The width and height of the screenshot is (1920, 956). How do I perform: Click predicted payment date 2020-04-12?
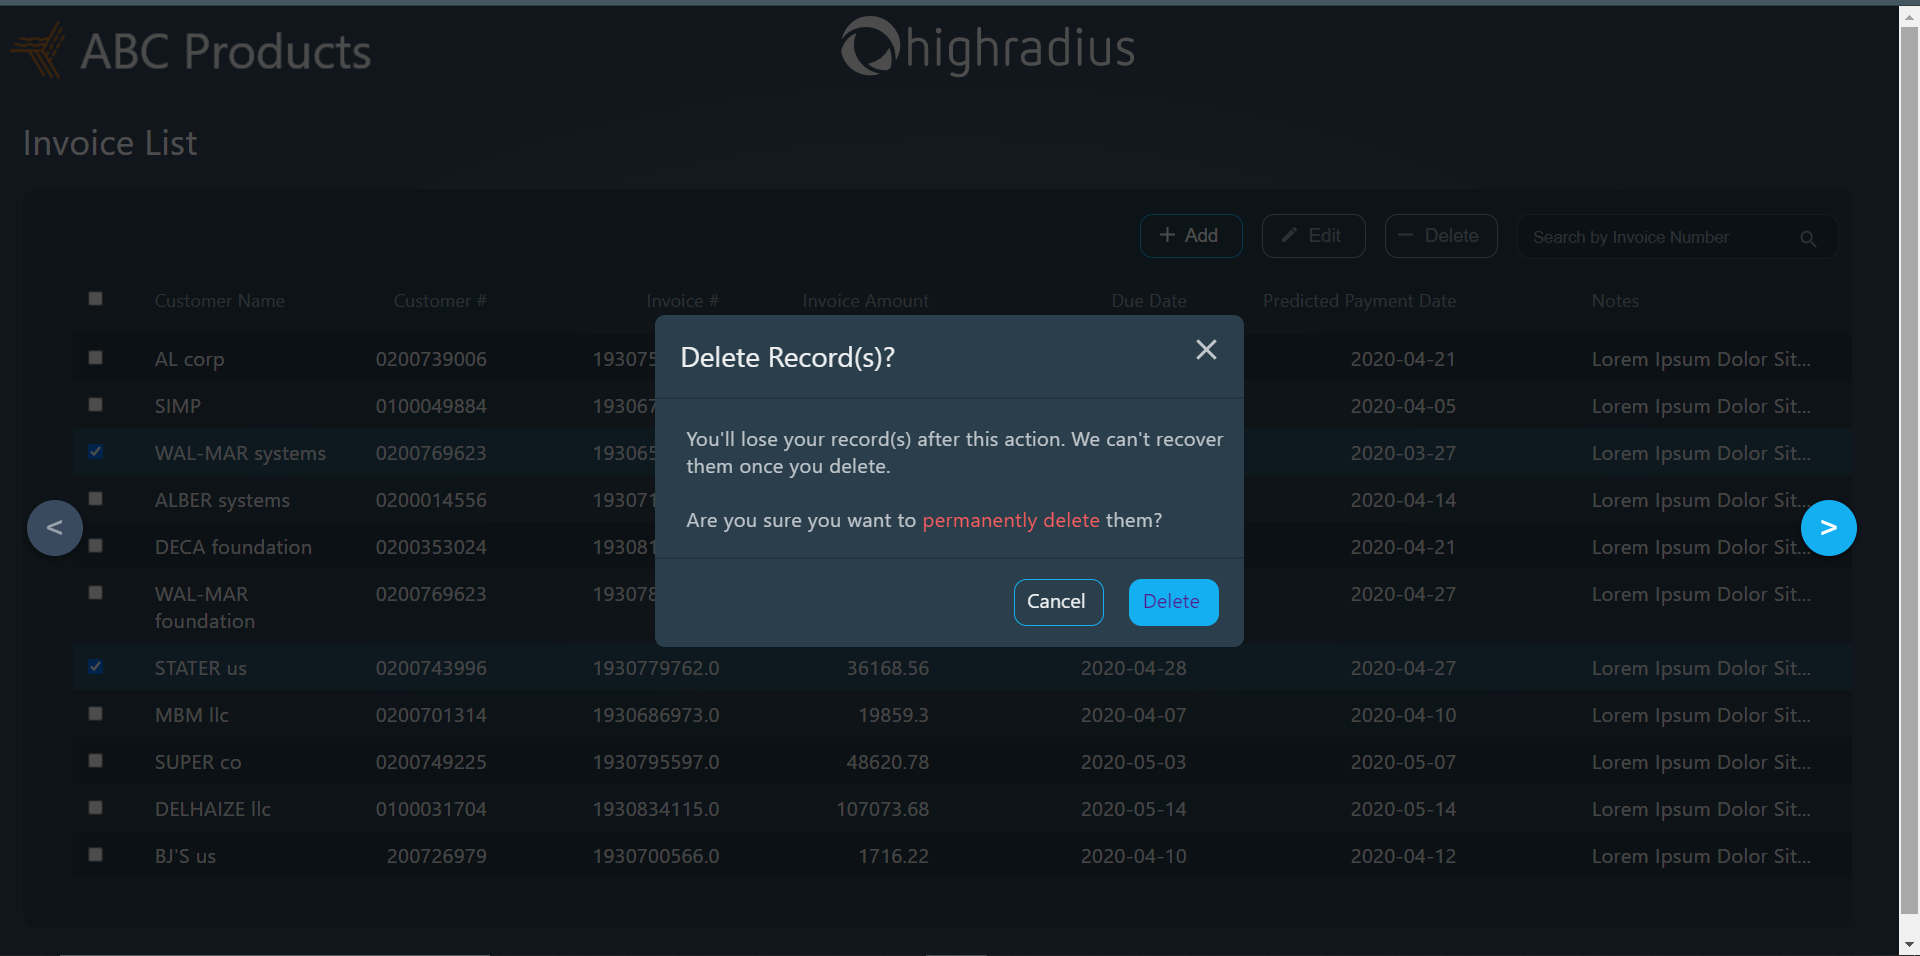click(1403, 856)
